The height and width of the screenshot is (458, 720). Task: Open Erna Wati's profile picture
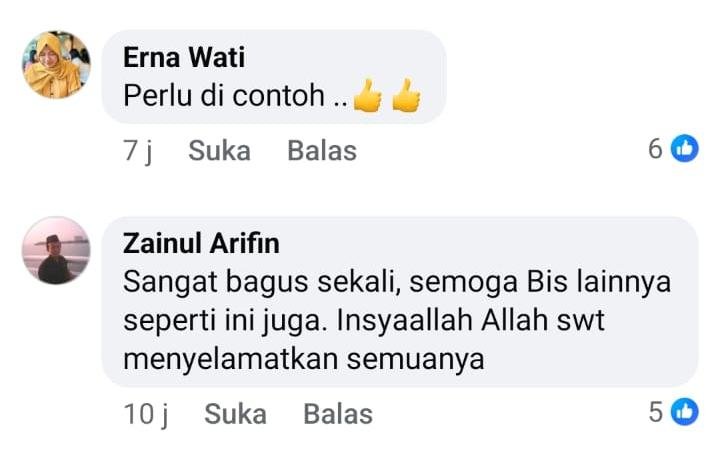(56, 65)
